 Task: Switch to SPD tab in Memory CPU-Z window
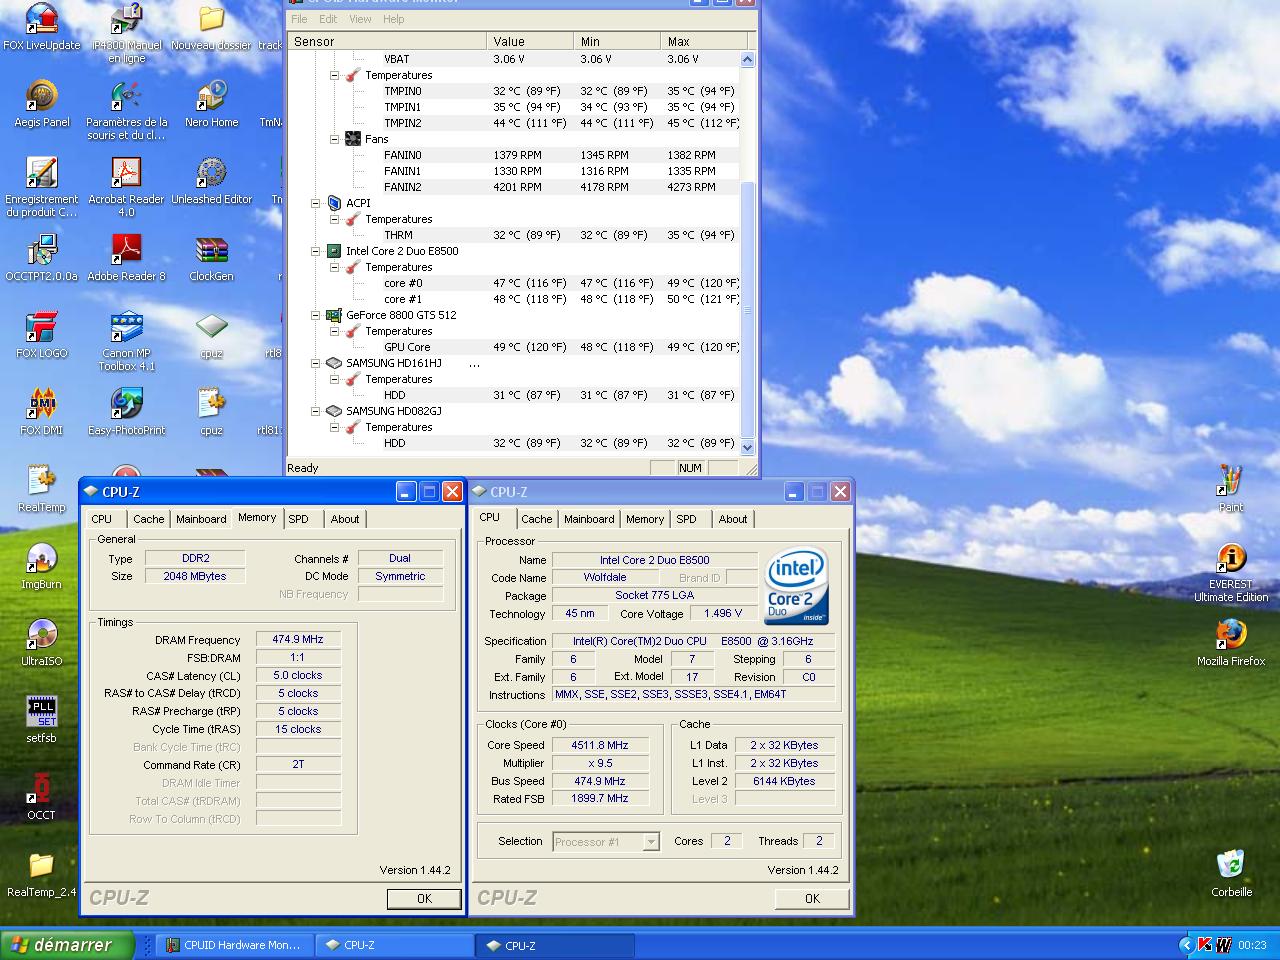[x=299, y=519]
